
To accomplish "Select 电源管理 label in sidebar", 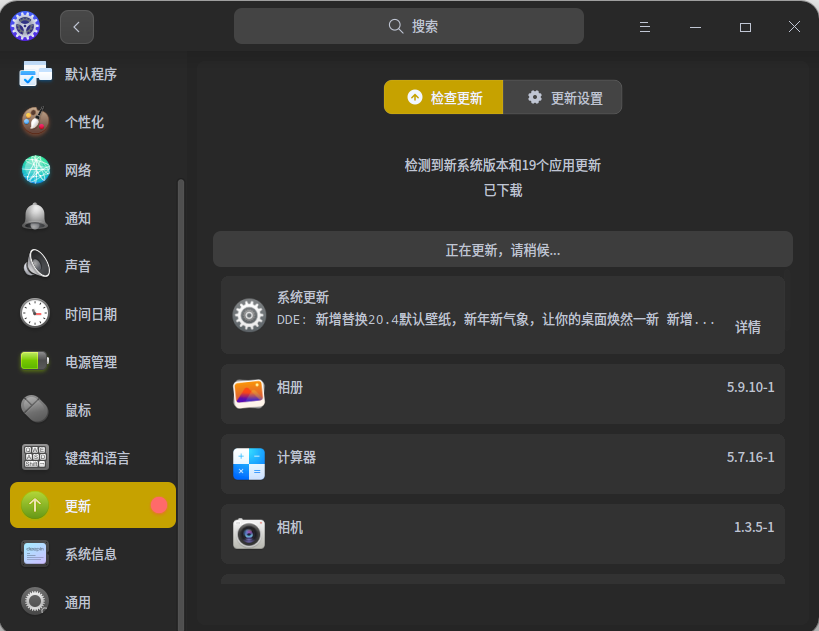I will [91, 363].
